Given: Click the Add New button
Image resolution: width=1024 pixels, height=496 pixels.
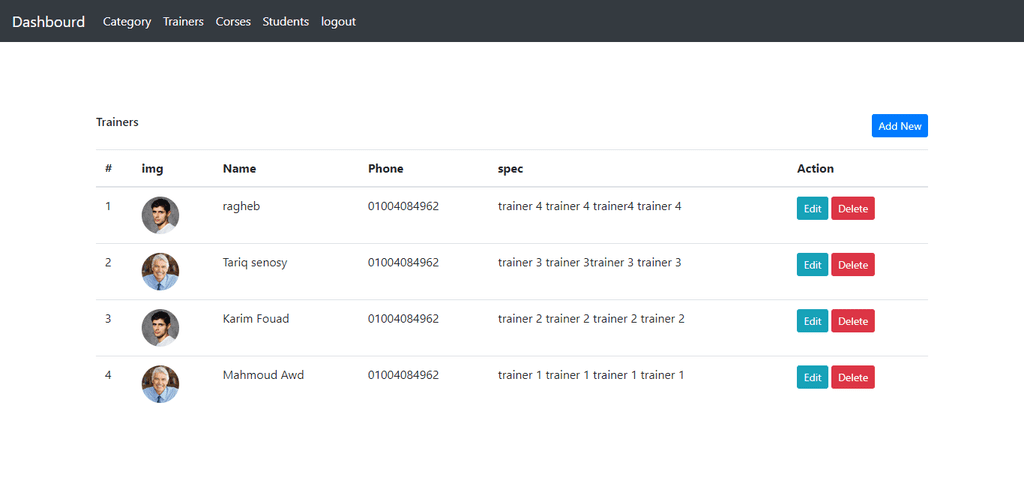Looking at the screenshot, I should [x=899, y=126].
